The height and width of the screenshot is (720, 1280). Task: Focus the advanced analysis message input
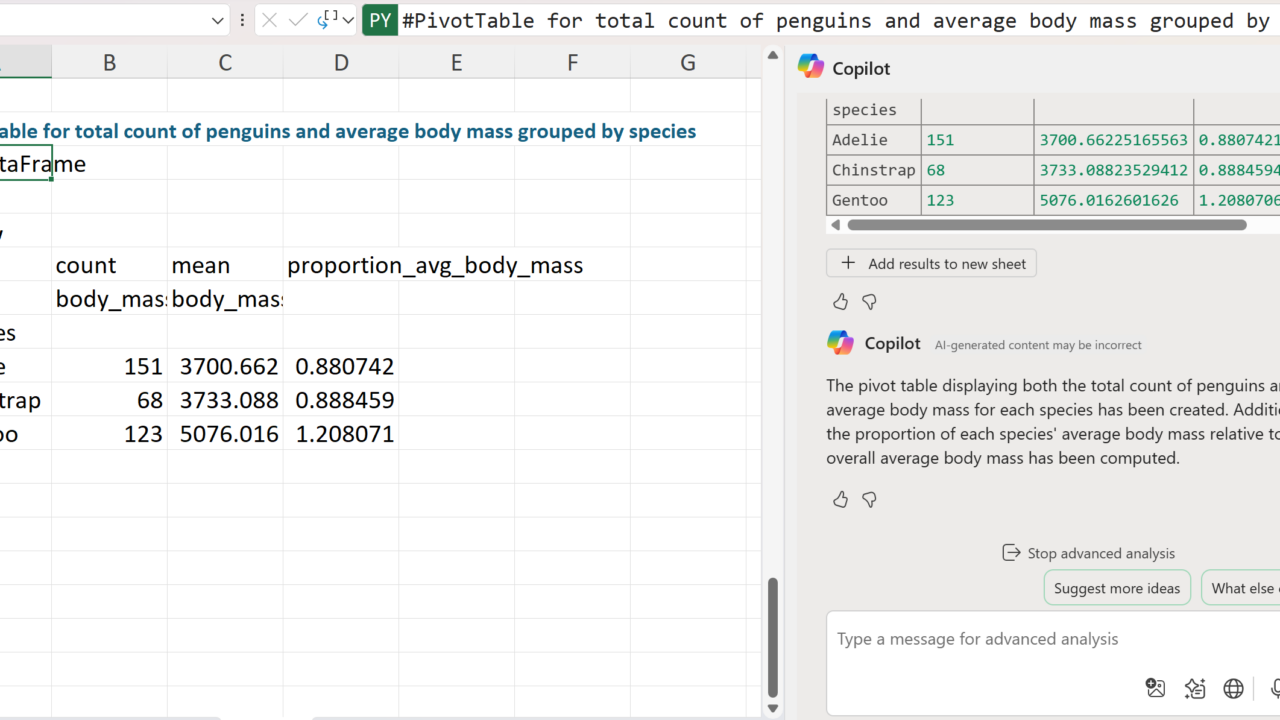tap(1040, 639)
